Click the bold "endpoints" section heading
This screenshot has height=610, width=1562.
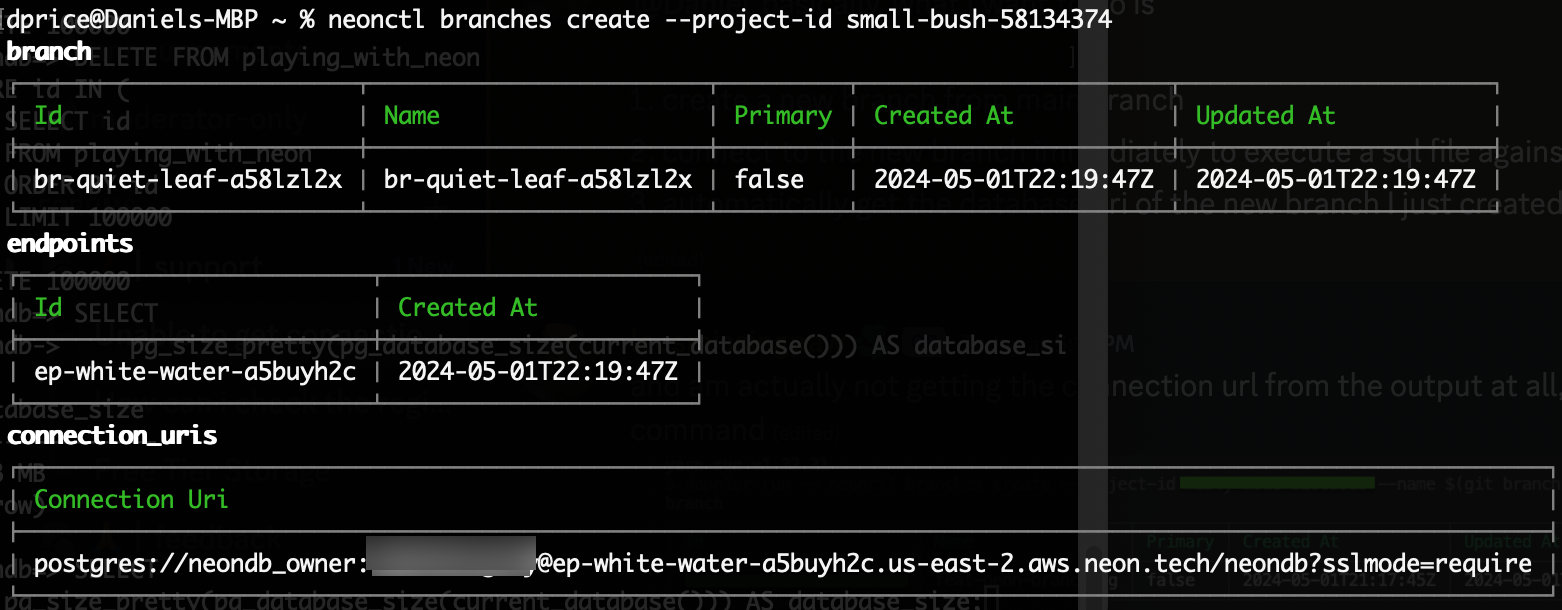(70, 243)
